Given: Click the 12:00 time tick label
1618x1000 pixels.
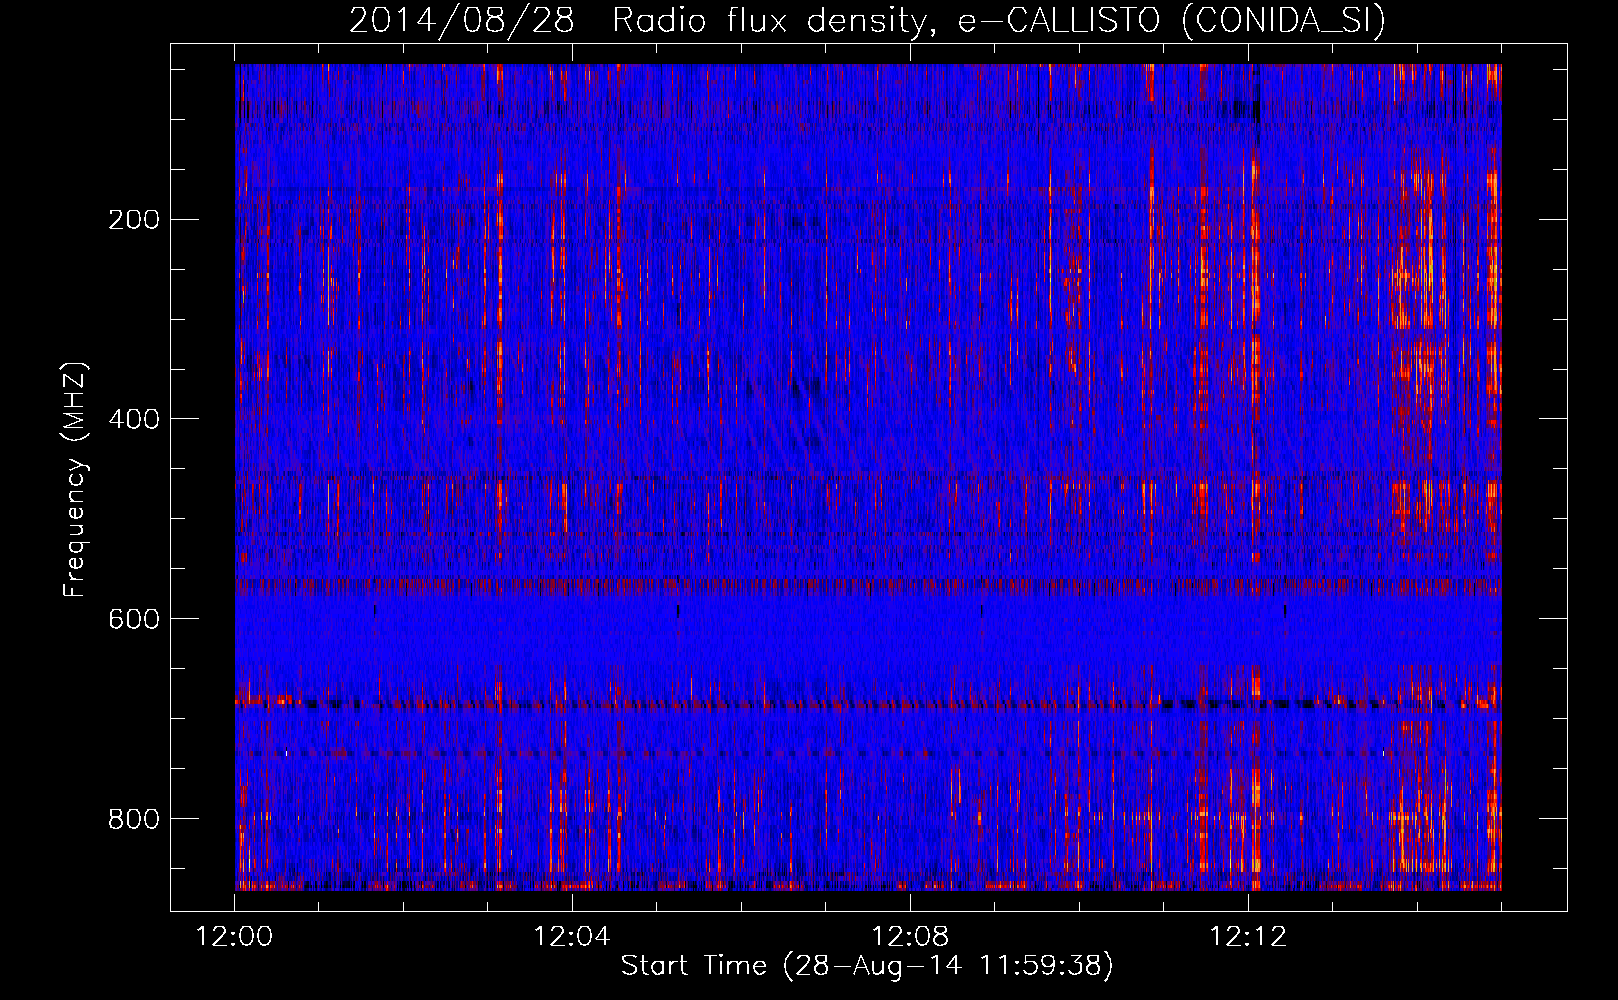Looking at the screenshot, I should tap(235, 937).
